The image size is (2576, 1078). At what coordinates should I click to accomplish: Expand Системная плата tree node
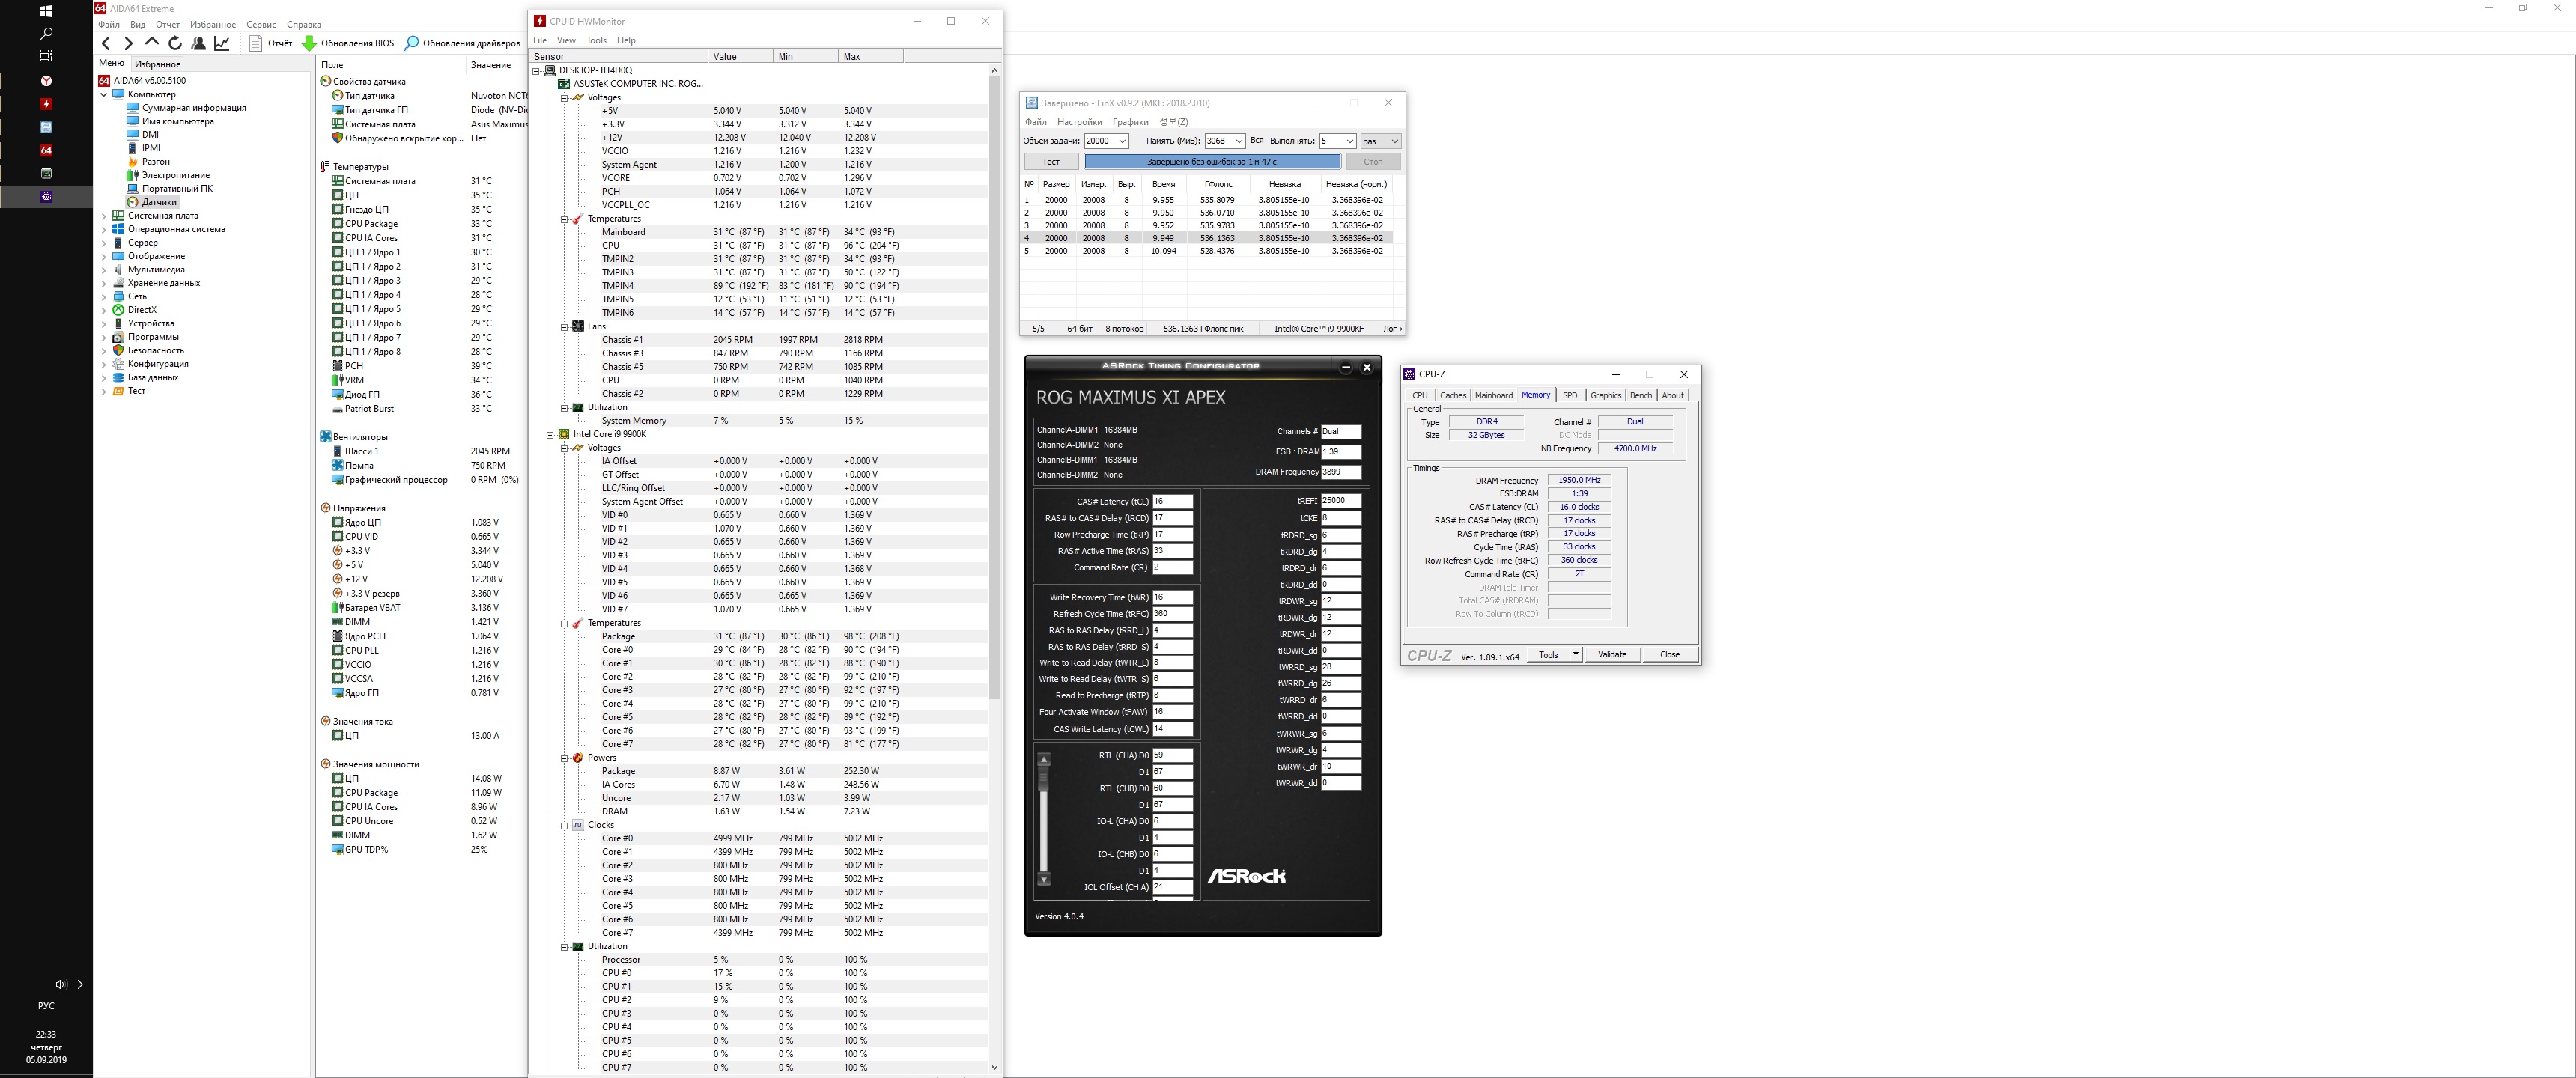tap(104, 216)
